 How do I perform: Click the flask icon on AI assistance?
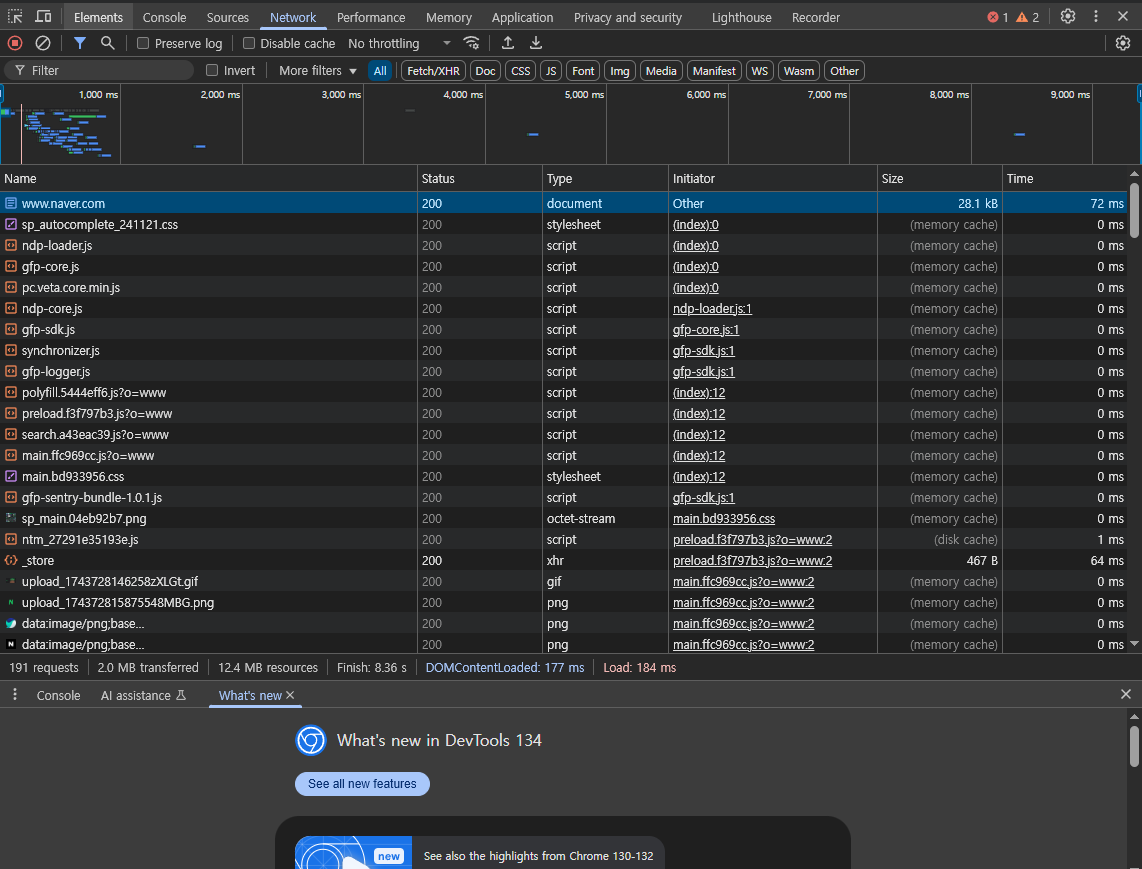181,695
